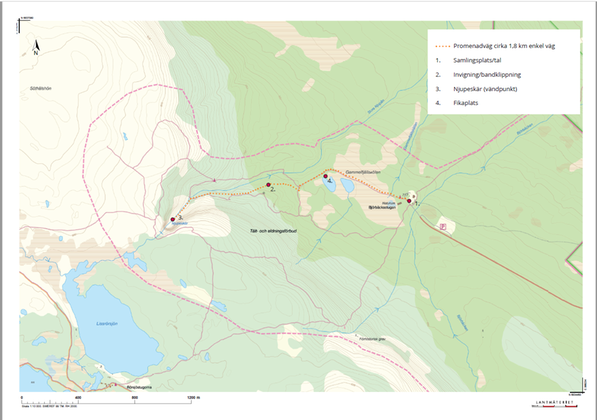Click the parking P symbol on the map
This screenshot has height=420, width=597.
(x=443, y=227)
